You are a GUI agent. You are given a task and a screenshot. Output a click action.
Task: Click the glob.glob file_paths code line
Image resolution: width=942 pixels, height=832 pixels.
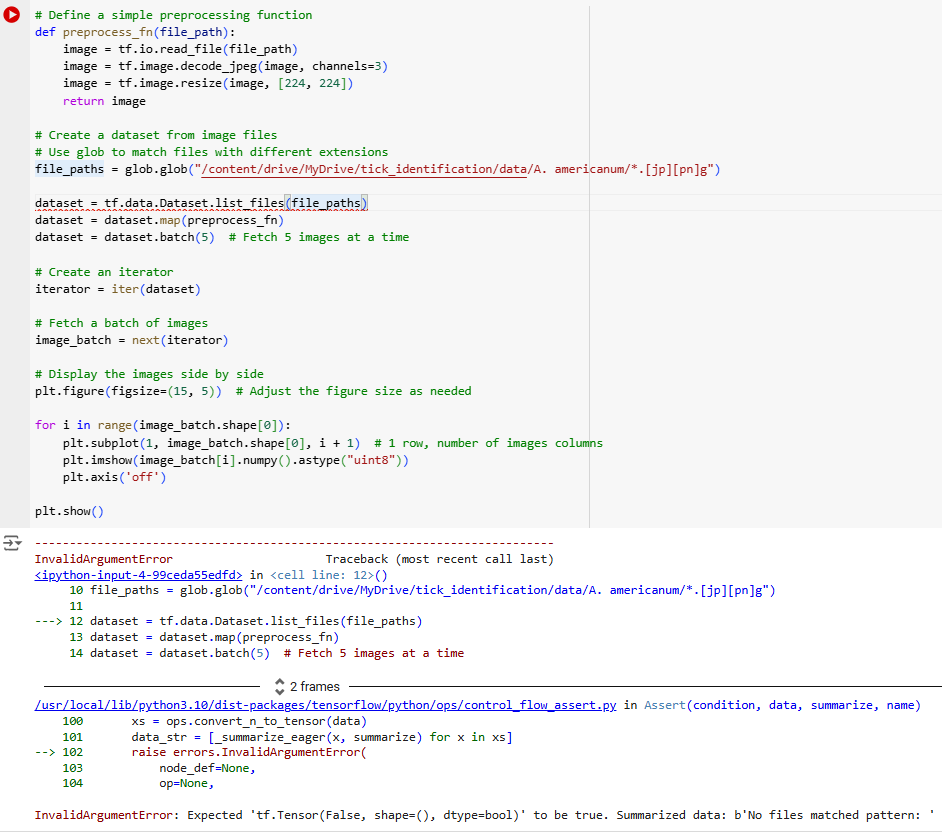pos(377,169)
